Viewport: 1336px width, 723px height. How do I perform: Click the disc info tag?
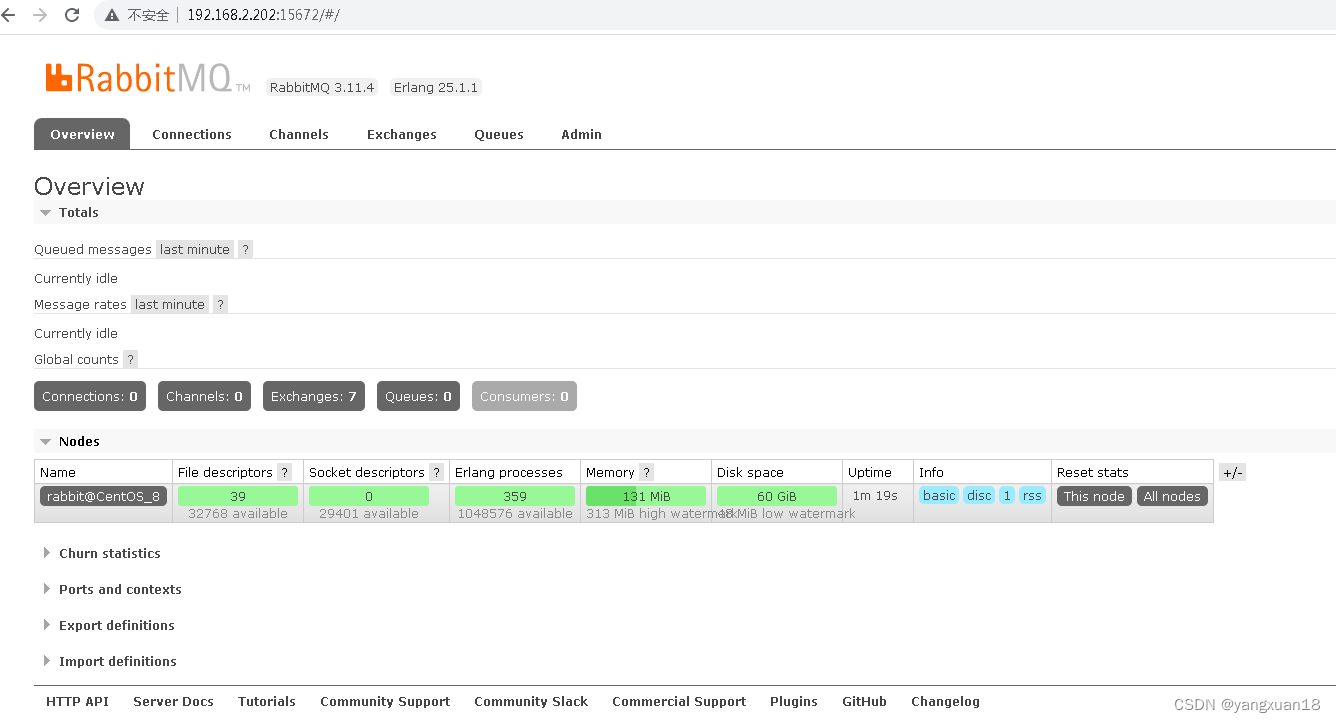pyautogui.click(x=979, y=496)
